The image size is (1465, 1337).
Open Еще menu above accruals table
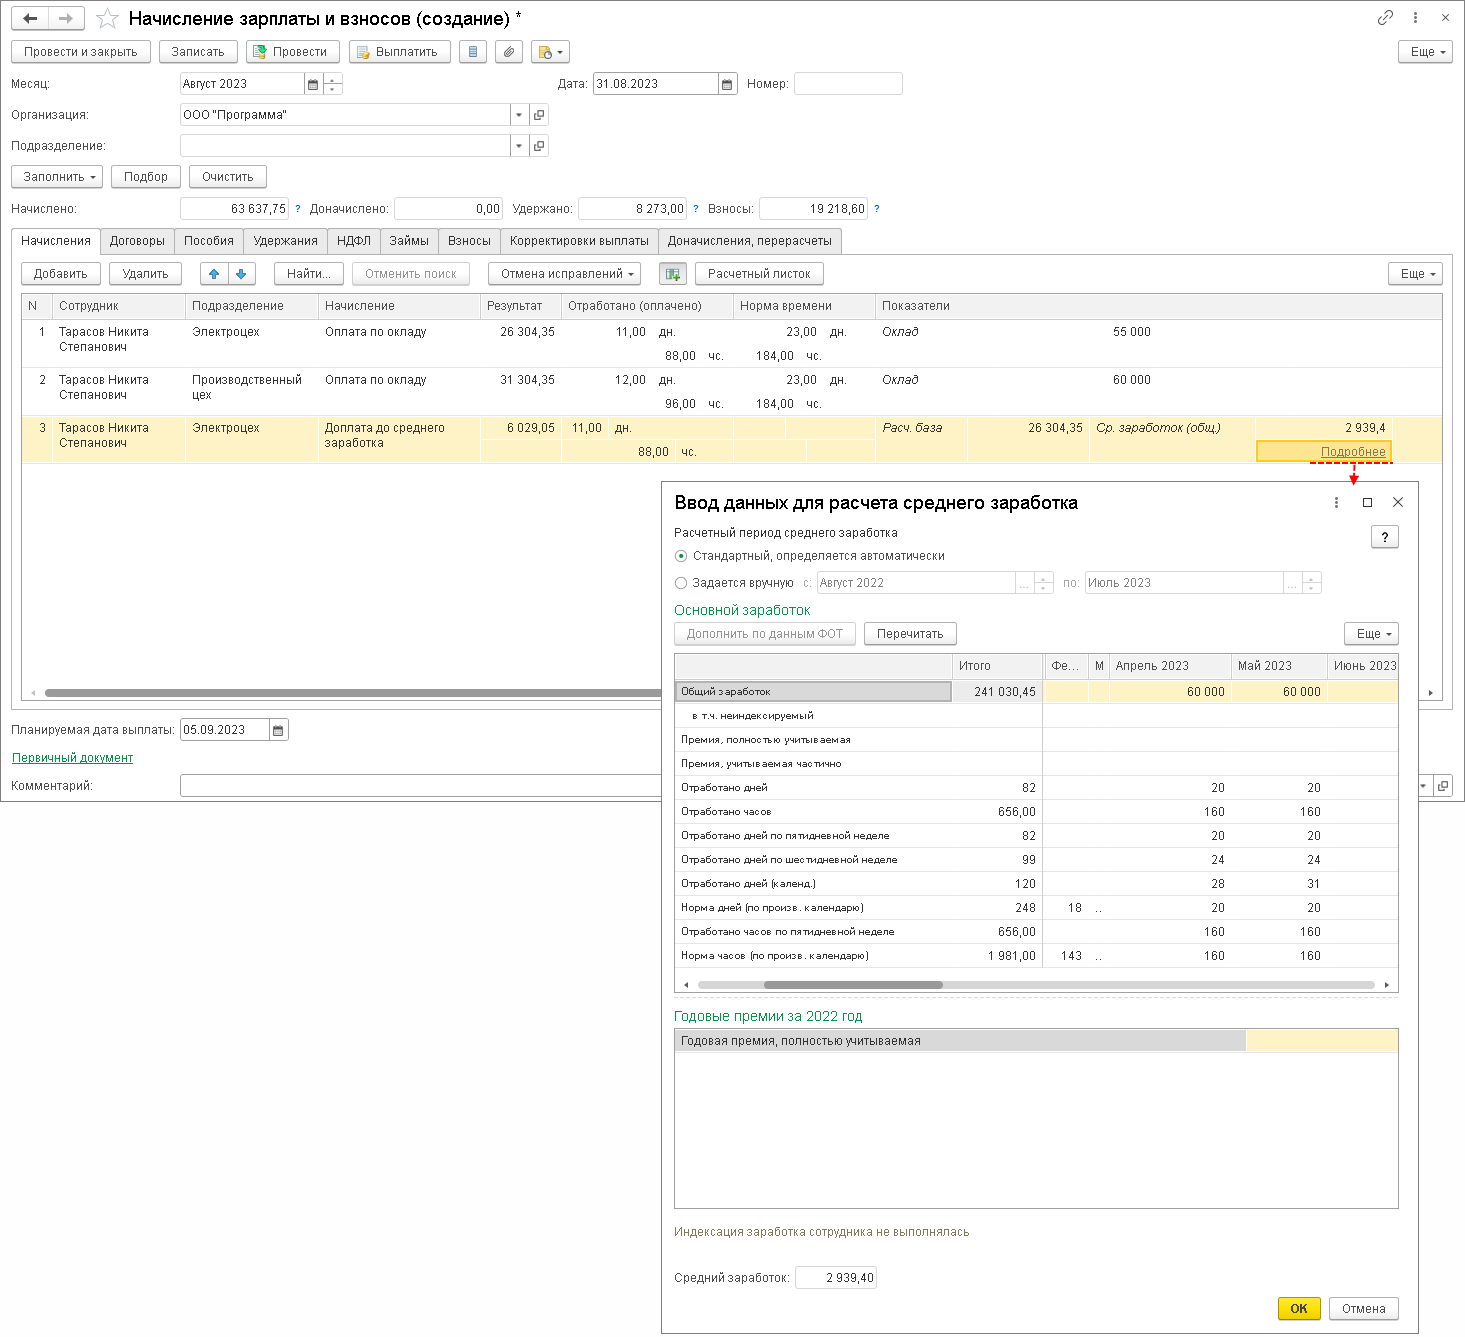[1415, 274]
